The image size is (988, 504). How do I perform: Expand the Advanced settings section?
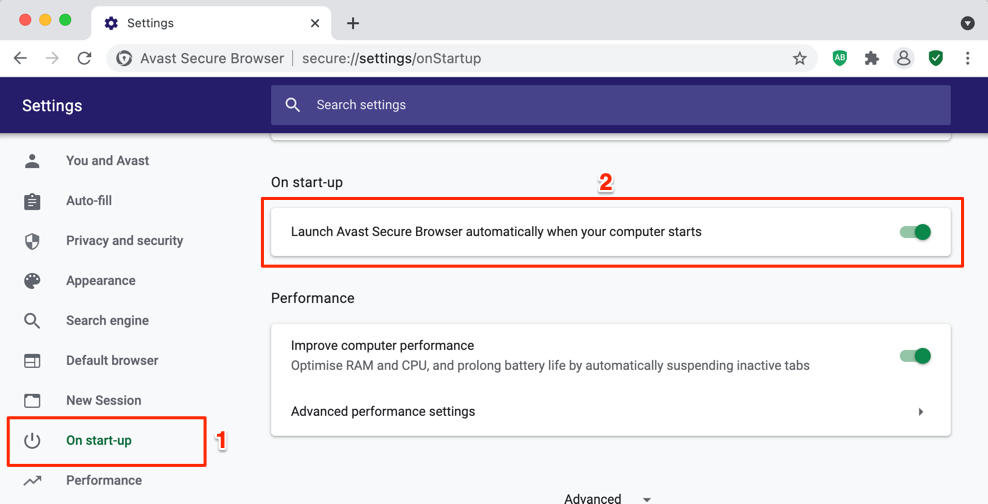(607, 498)
